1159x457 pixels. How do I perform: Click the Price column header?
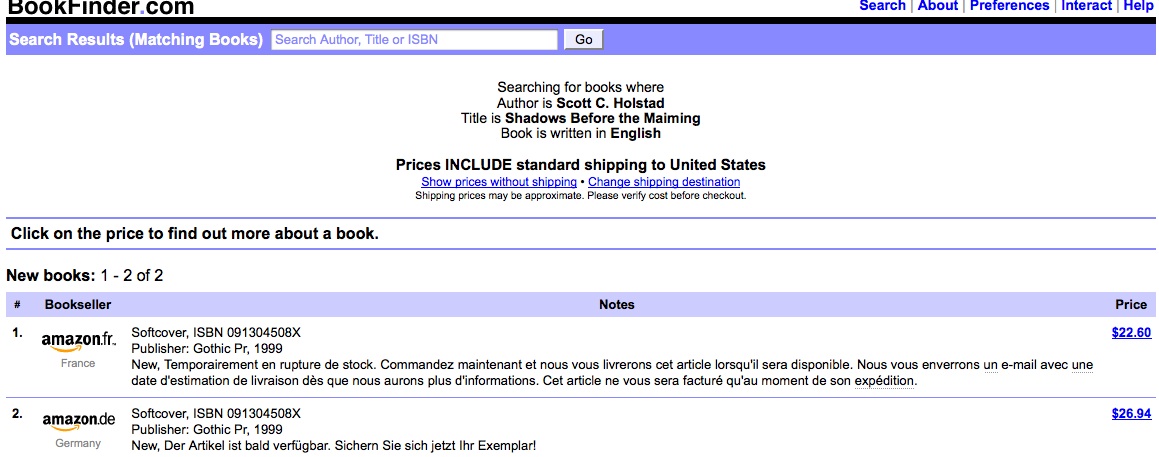click(1131, 304)
